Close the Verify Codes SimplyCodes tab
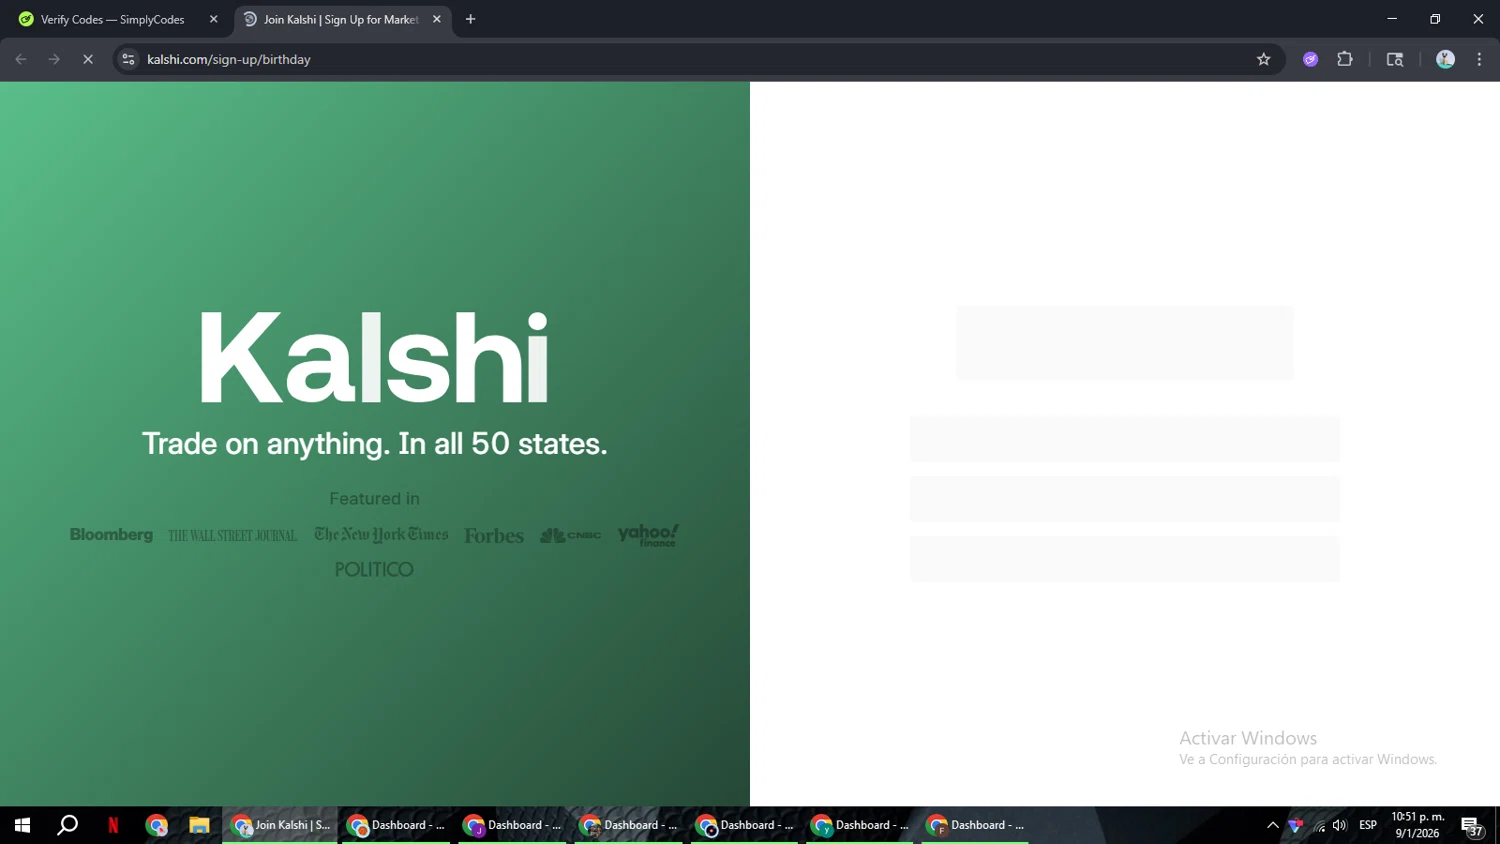 click(213, 19)
